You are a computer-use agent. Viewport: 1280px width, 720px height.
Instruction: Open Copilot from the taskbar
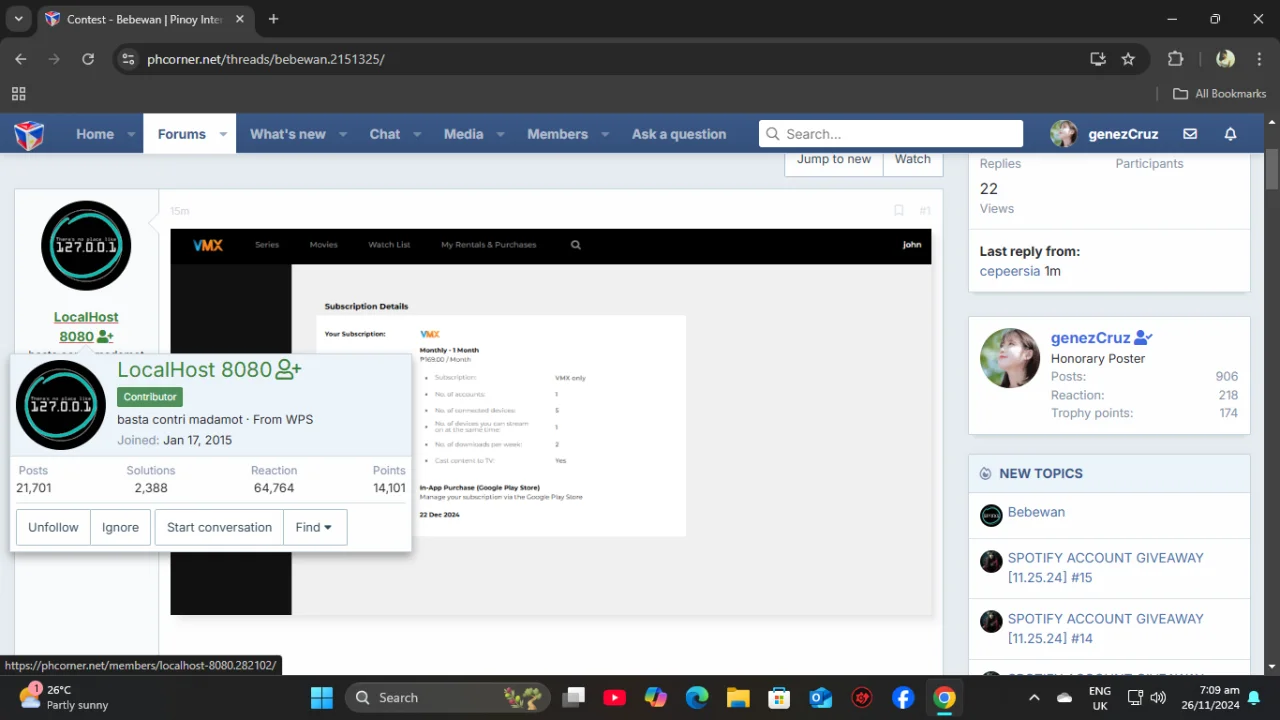click(656, 698)
